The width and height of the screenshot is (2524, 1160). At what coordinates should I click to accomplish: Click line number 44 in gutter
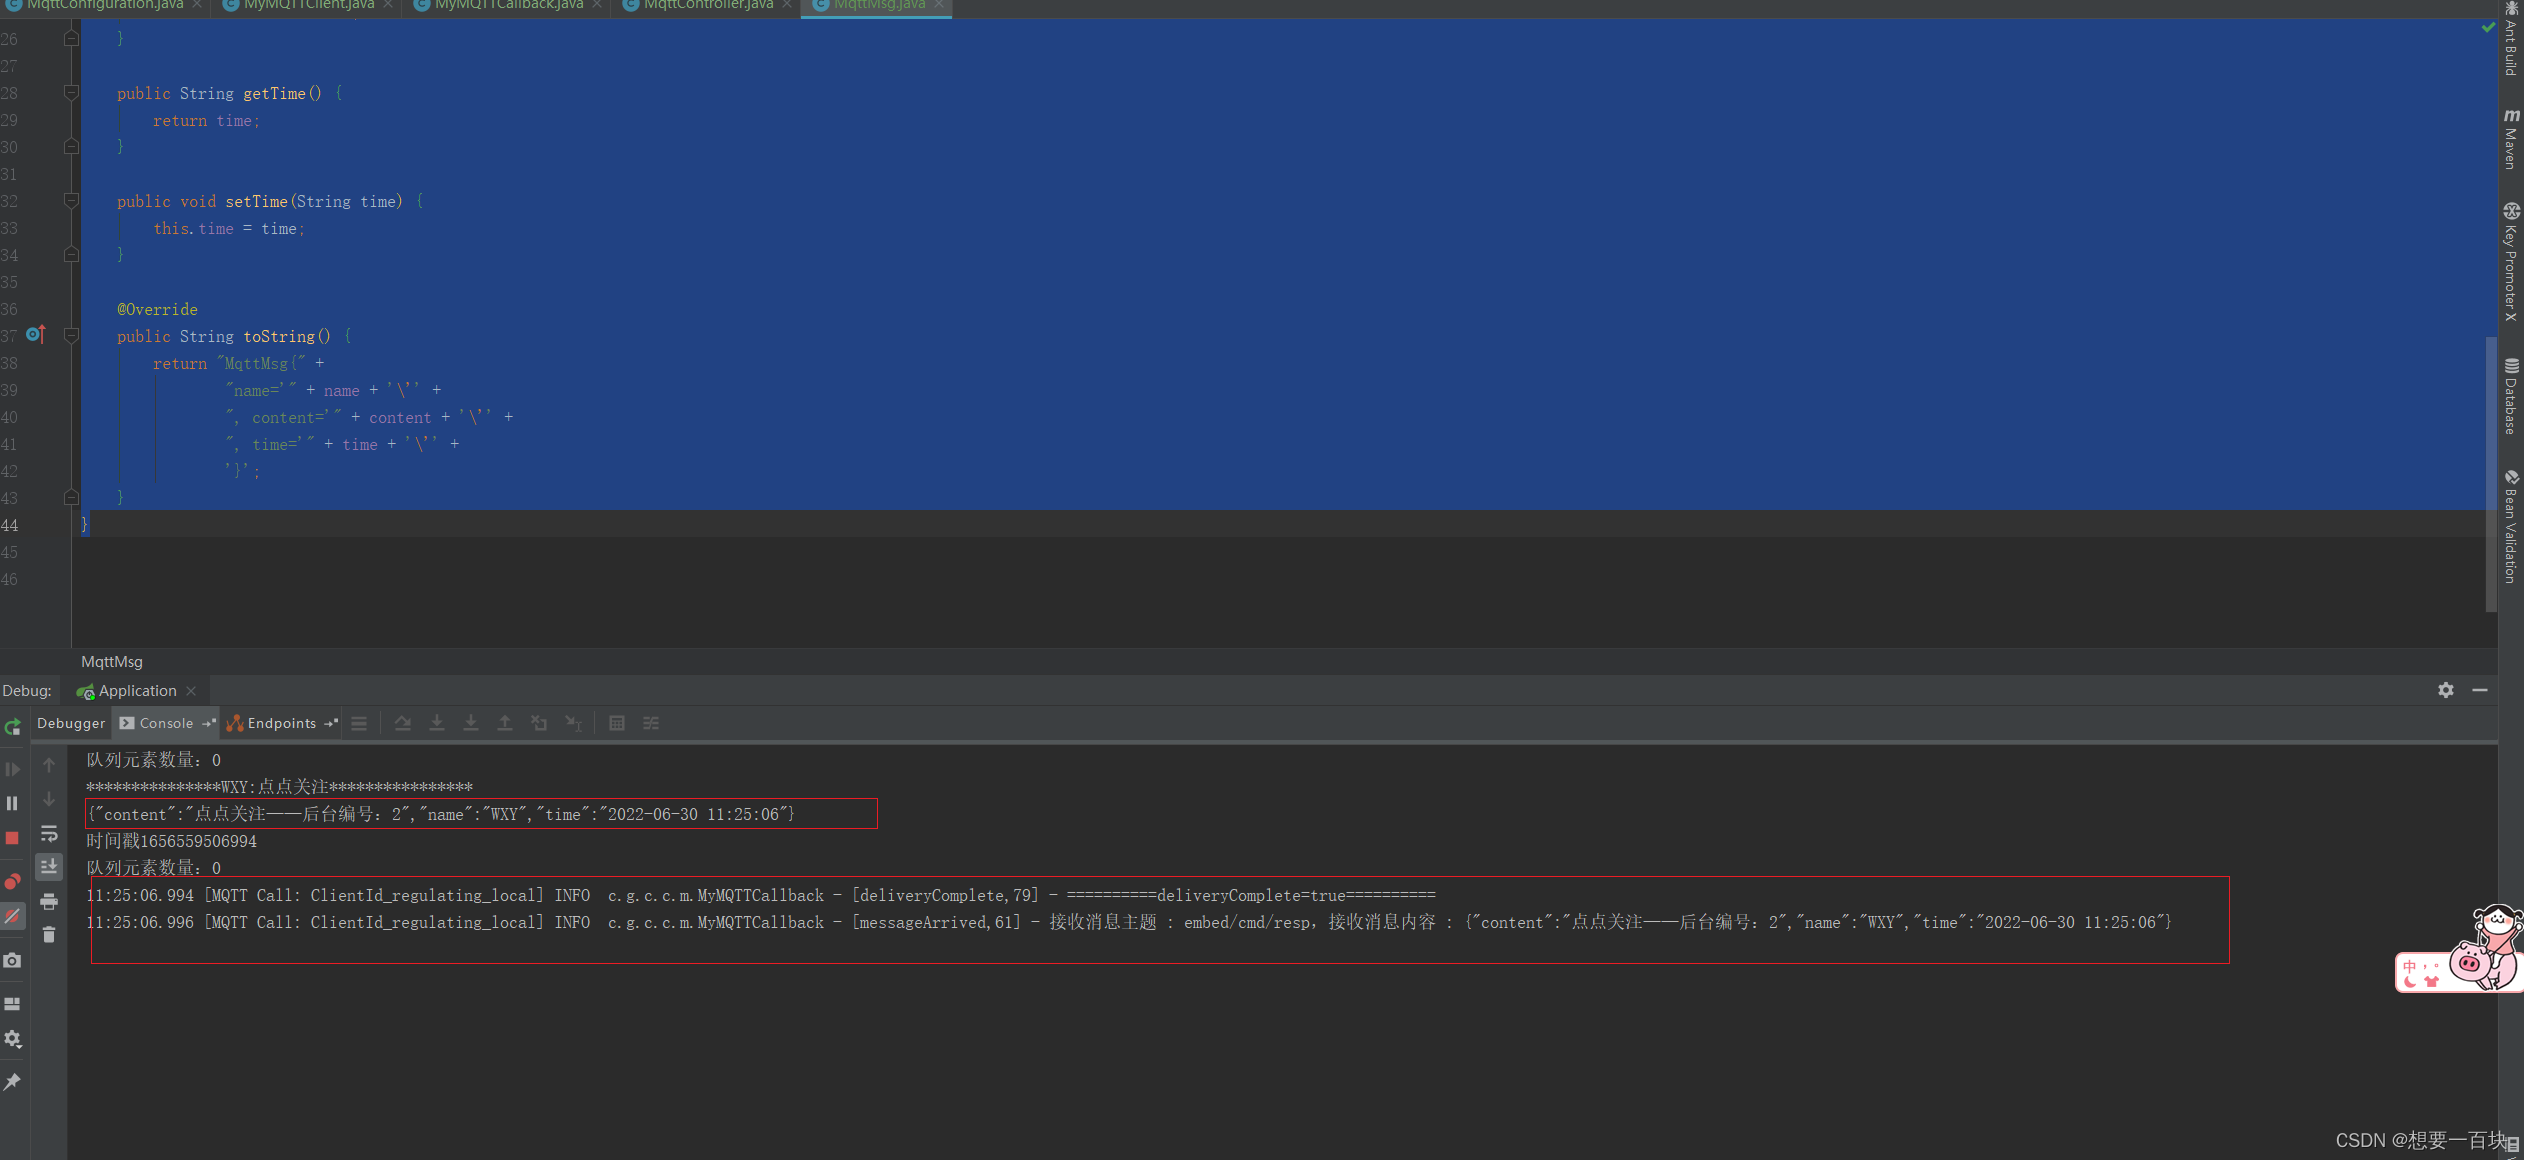[x=9, y=525]
